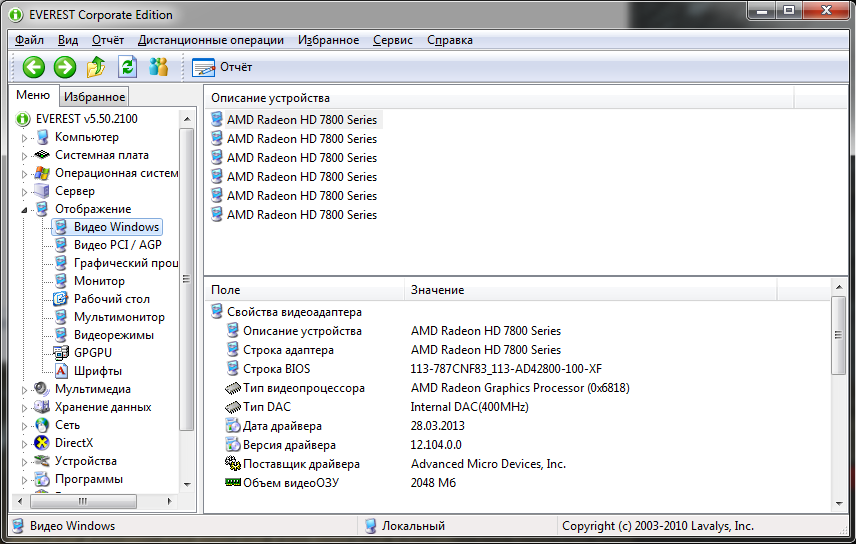Collapse the Отображение tree node
856x544 pixels.
click(24, 210)
